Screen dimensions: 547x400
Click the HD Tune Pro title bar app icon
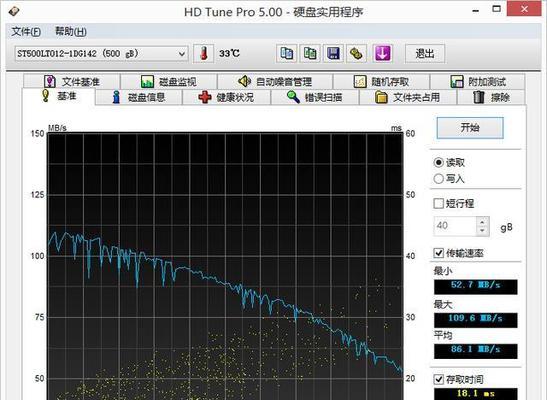14,12
